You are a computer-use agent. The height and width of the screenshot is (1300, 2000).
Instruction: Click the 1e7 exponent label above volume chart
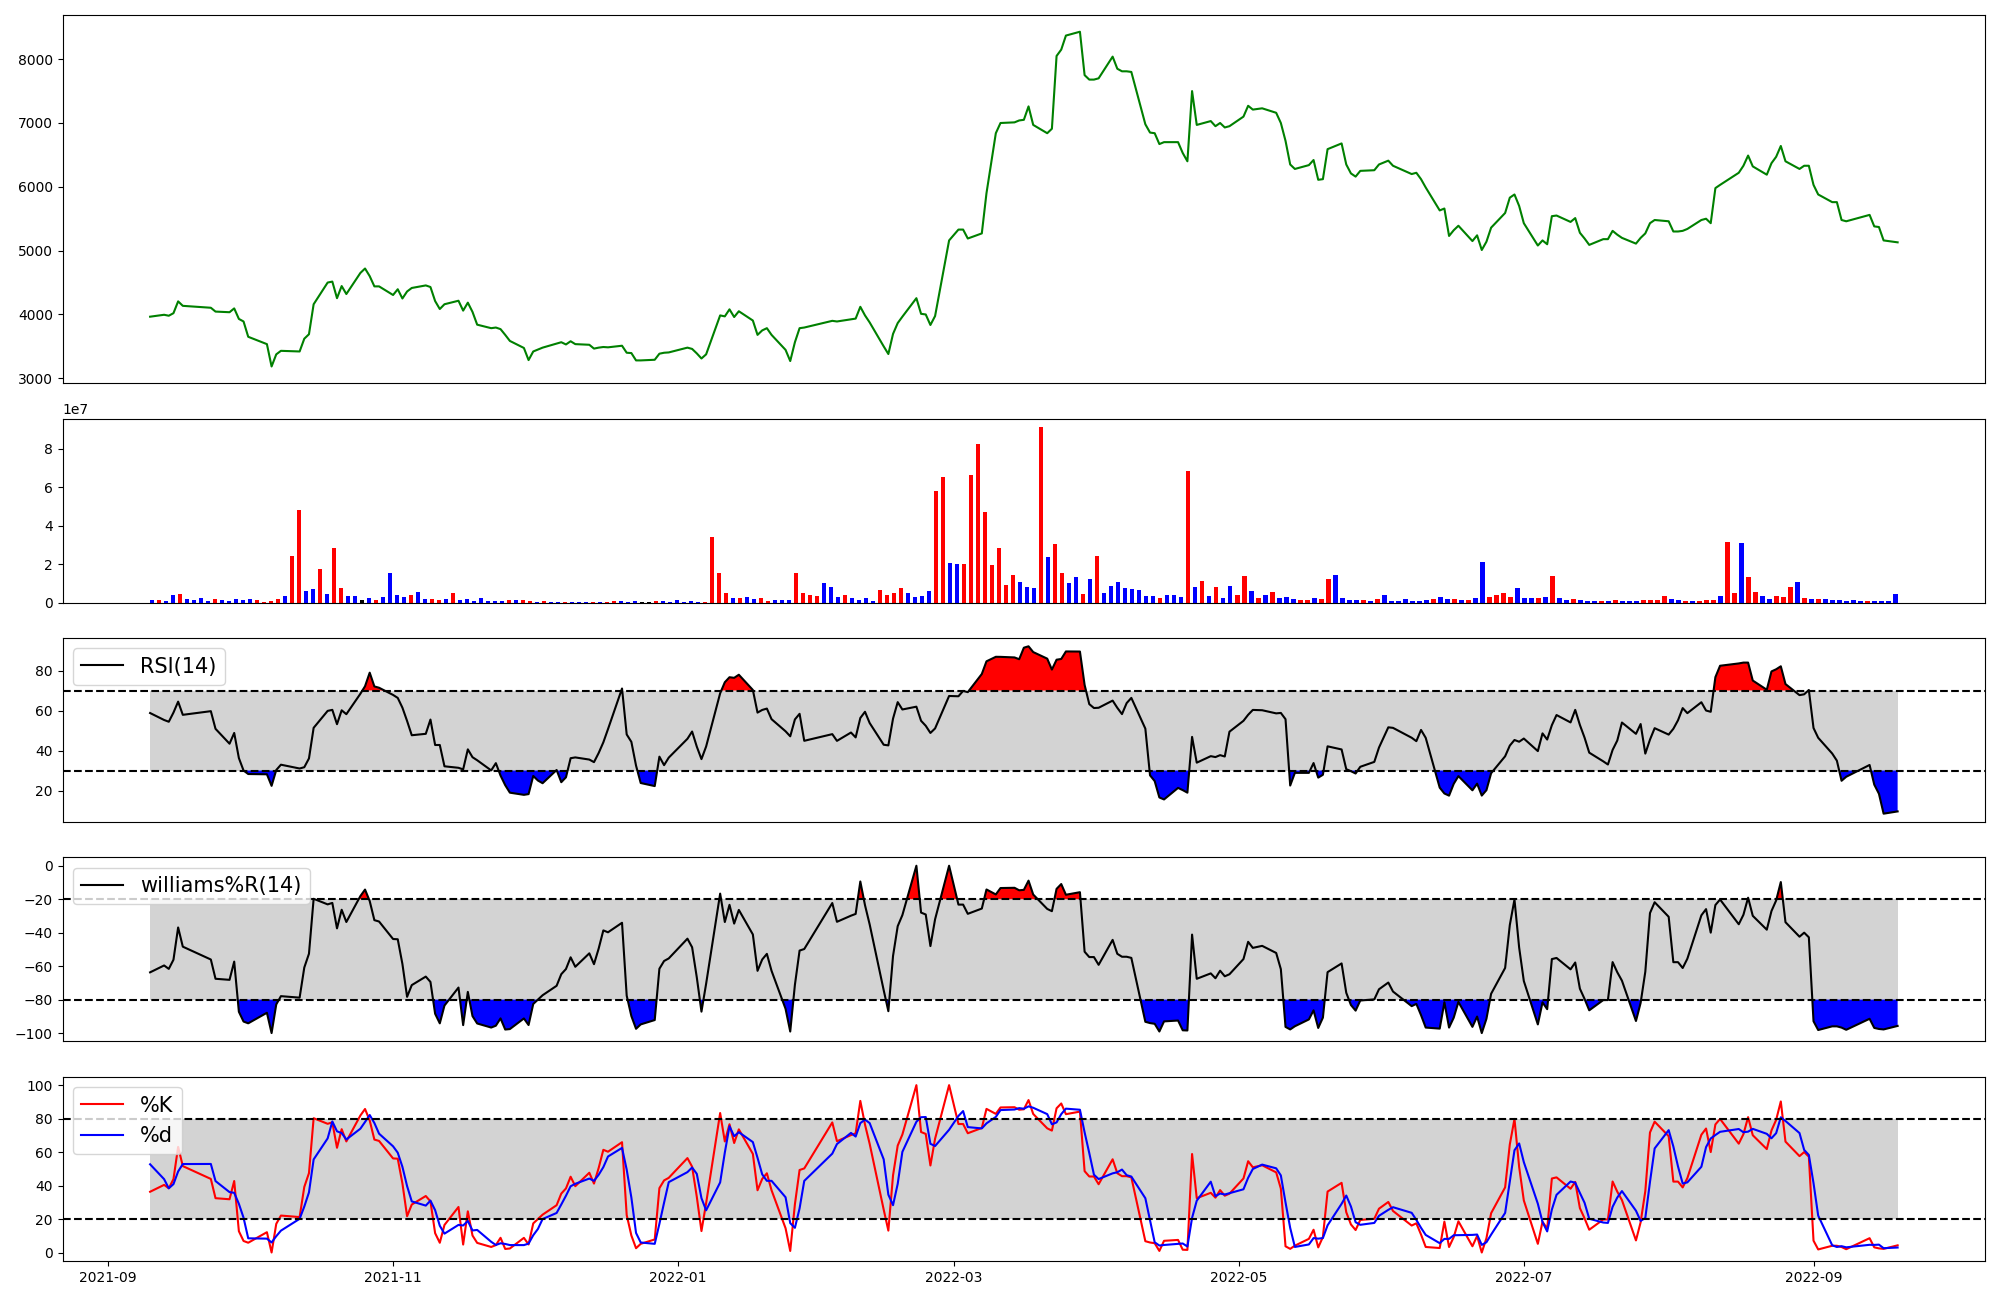click(75, 410)
